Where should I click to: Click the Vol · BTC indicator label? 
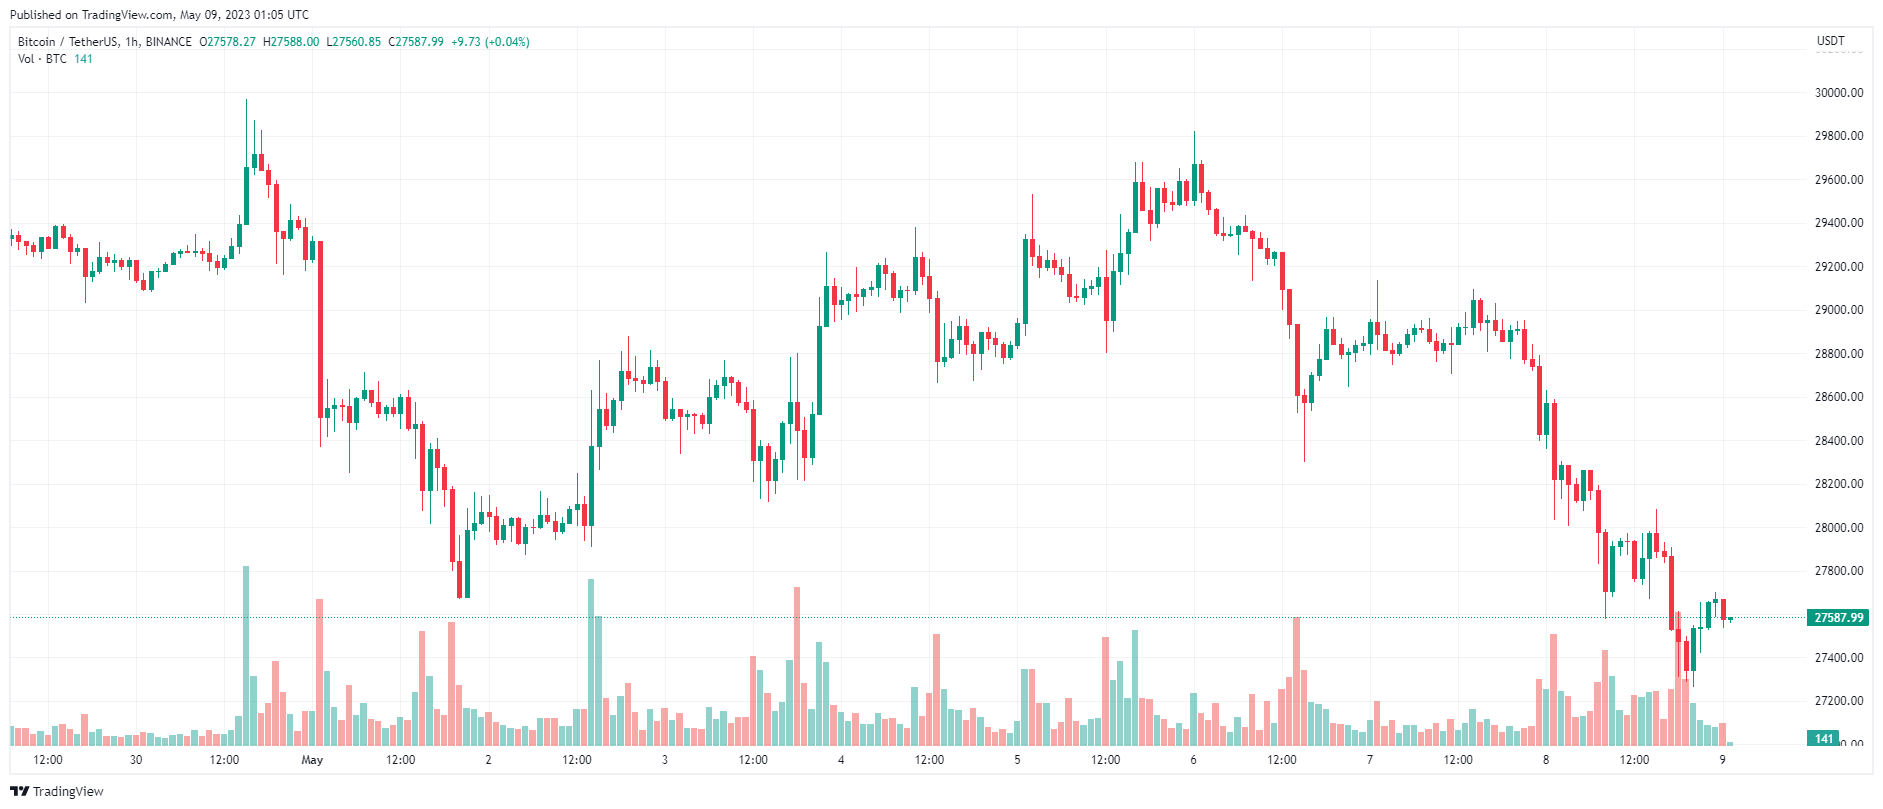click(x=42, y=59)
